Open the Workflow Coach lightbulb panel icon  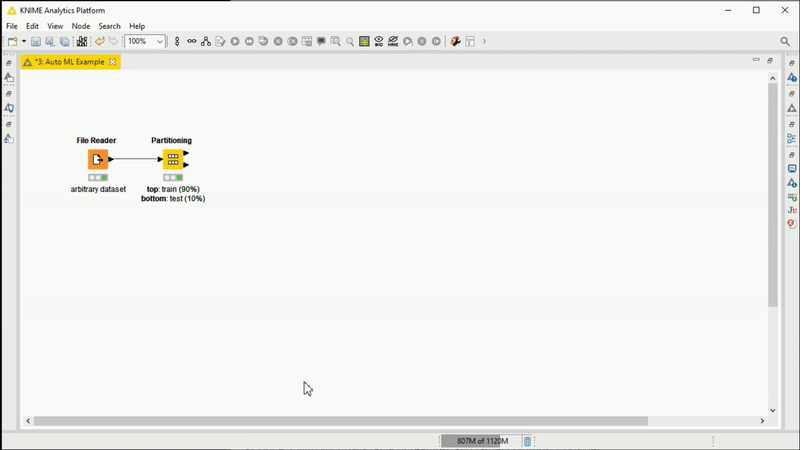[9, 108]
